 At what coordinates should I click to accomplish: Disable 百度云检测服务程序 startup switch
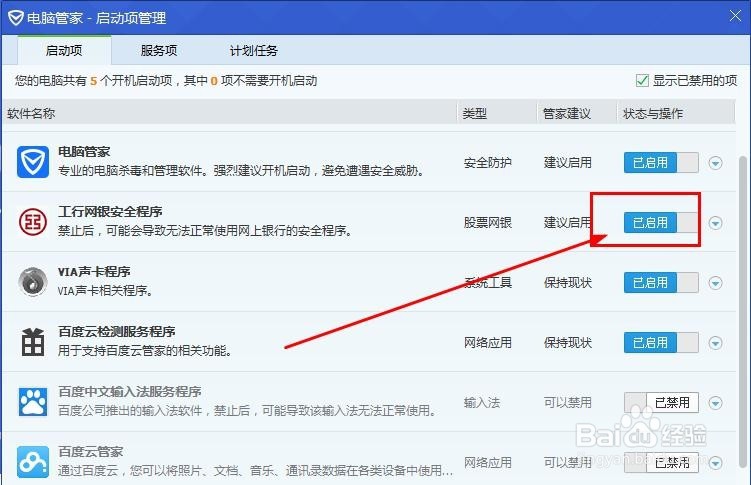click(x=661, y=343)
